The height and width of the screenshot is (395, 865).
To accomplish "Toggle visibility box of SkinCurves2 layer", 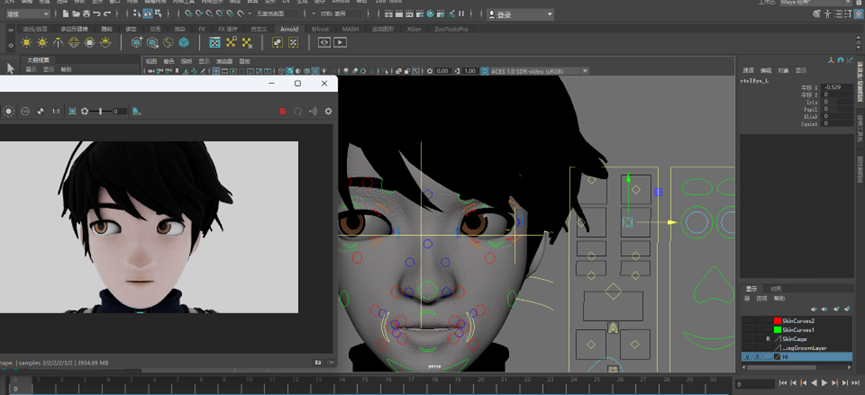I will 747,321.
